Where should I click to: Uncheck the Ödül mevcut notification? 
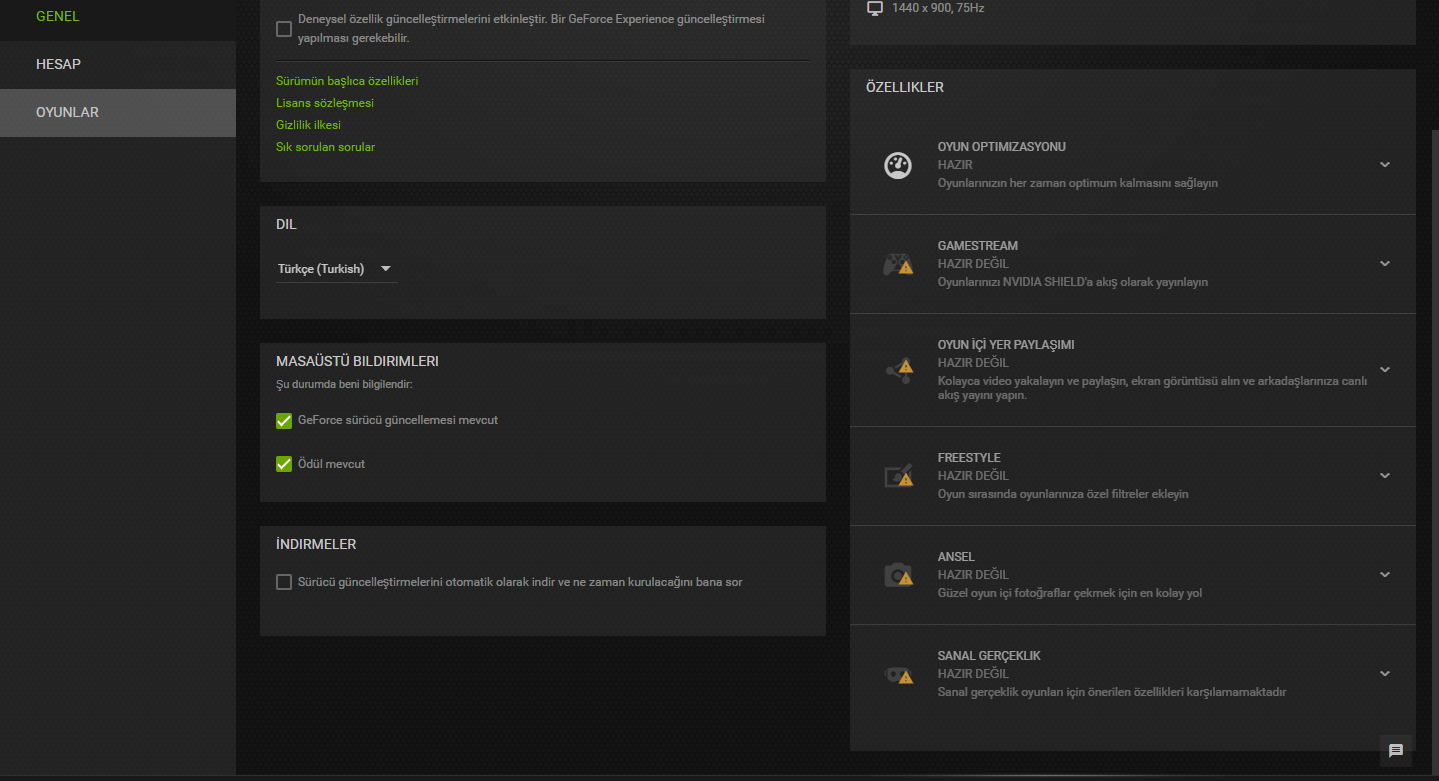[284, 464]
